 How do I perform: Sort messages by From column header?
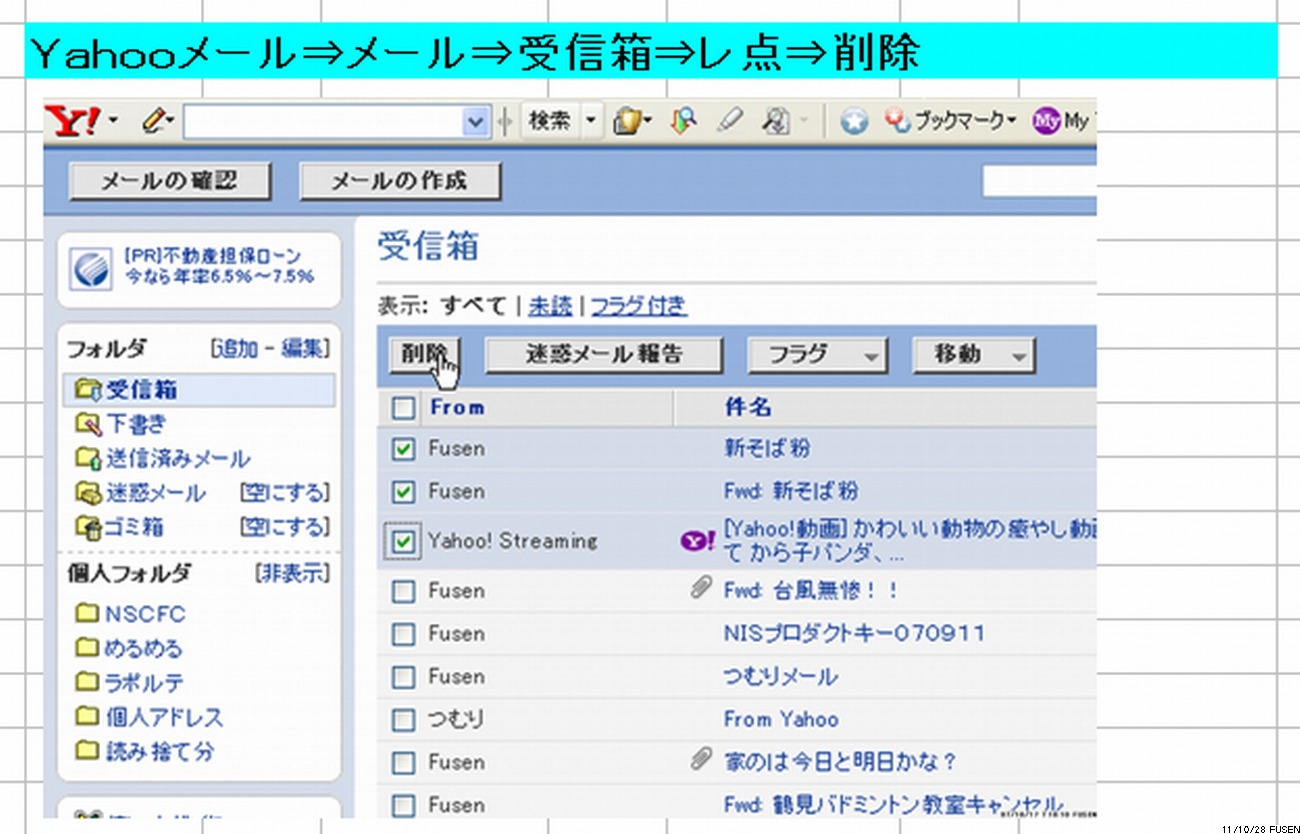457,407
